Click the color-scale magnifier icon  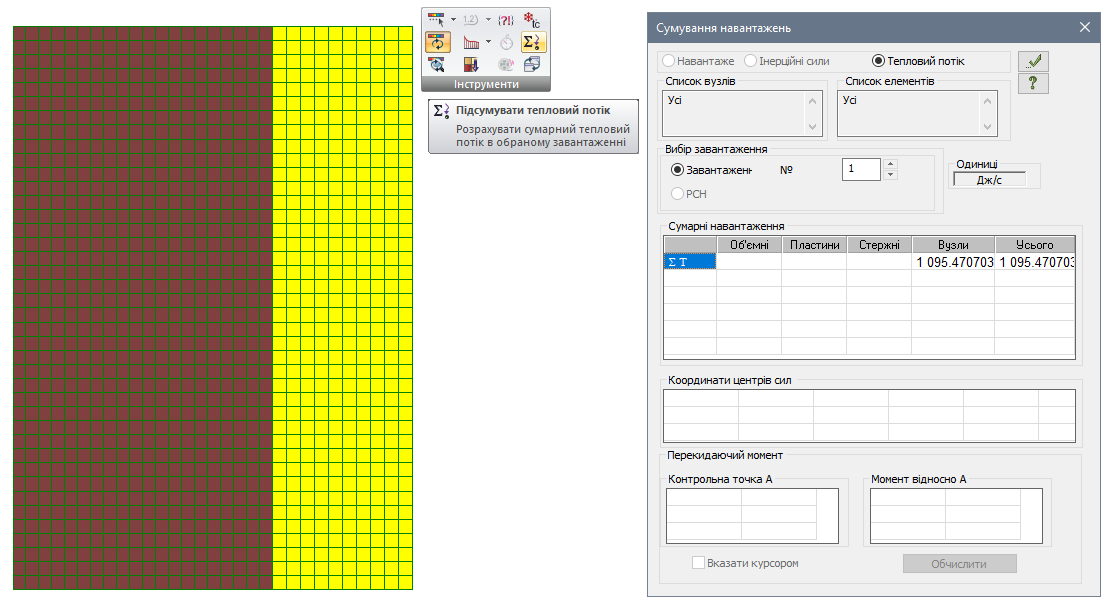pyautogui.click(x=437, y=65)
